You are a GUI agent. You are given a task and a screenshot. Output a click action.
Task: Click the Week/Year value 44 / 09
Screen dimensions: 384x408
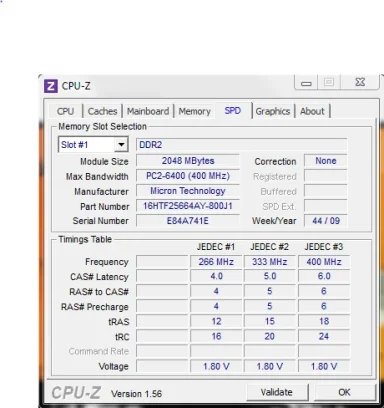(326, 221)
